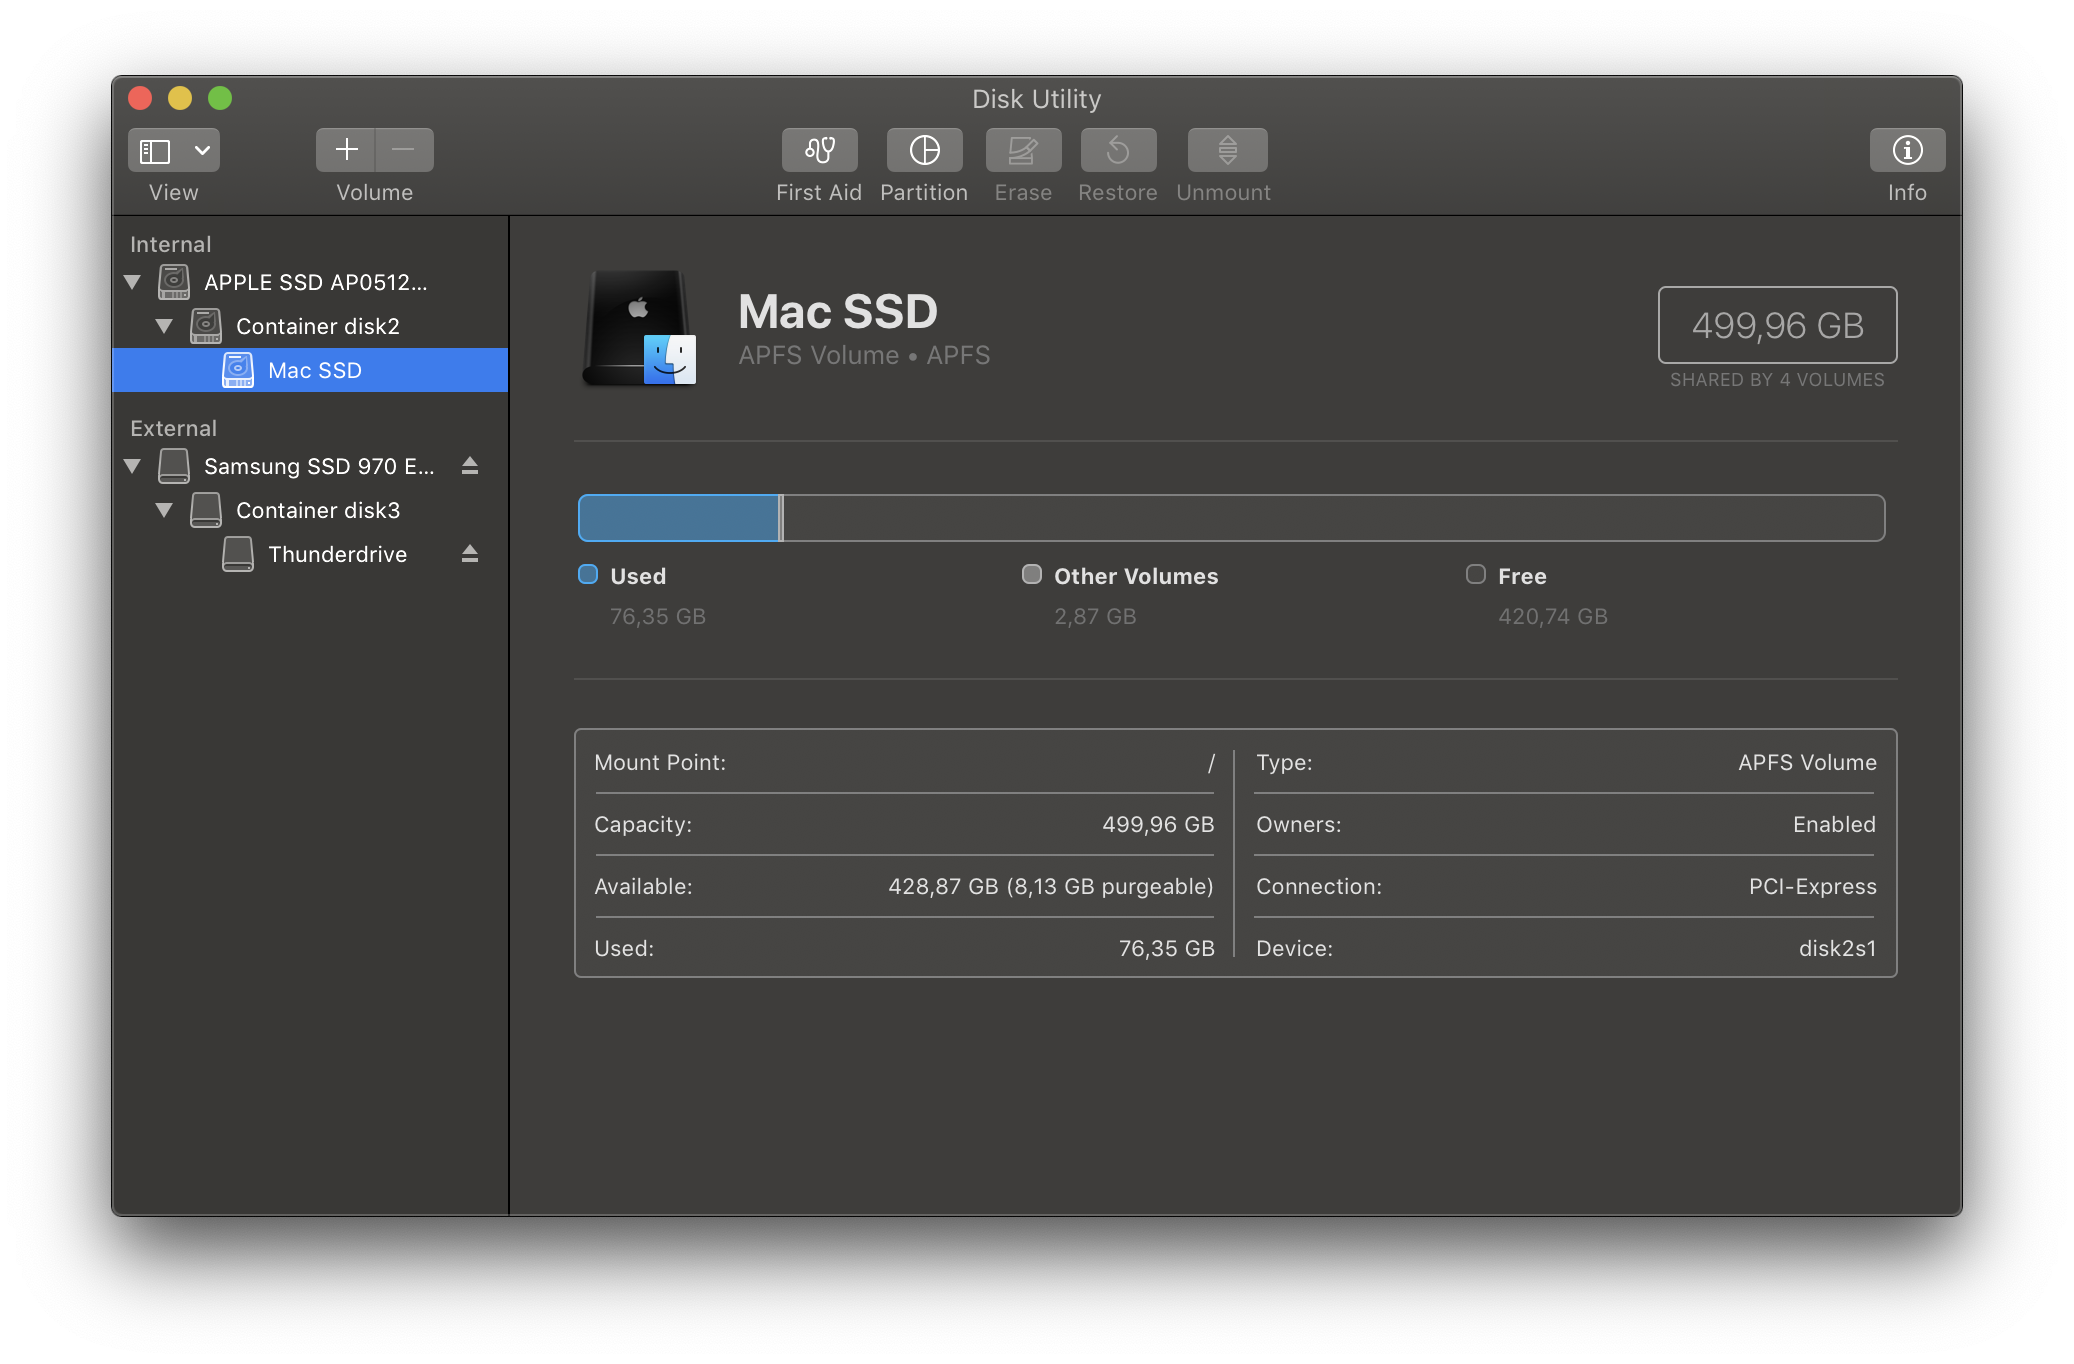Click the 499,96 GB capacity box
The width and height of the screenshot is (2074, 1364).
[1777, 325]
